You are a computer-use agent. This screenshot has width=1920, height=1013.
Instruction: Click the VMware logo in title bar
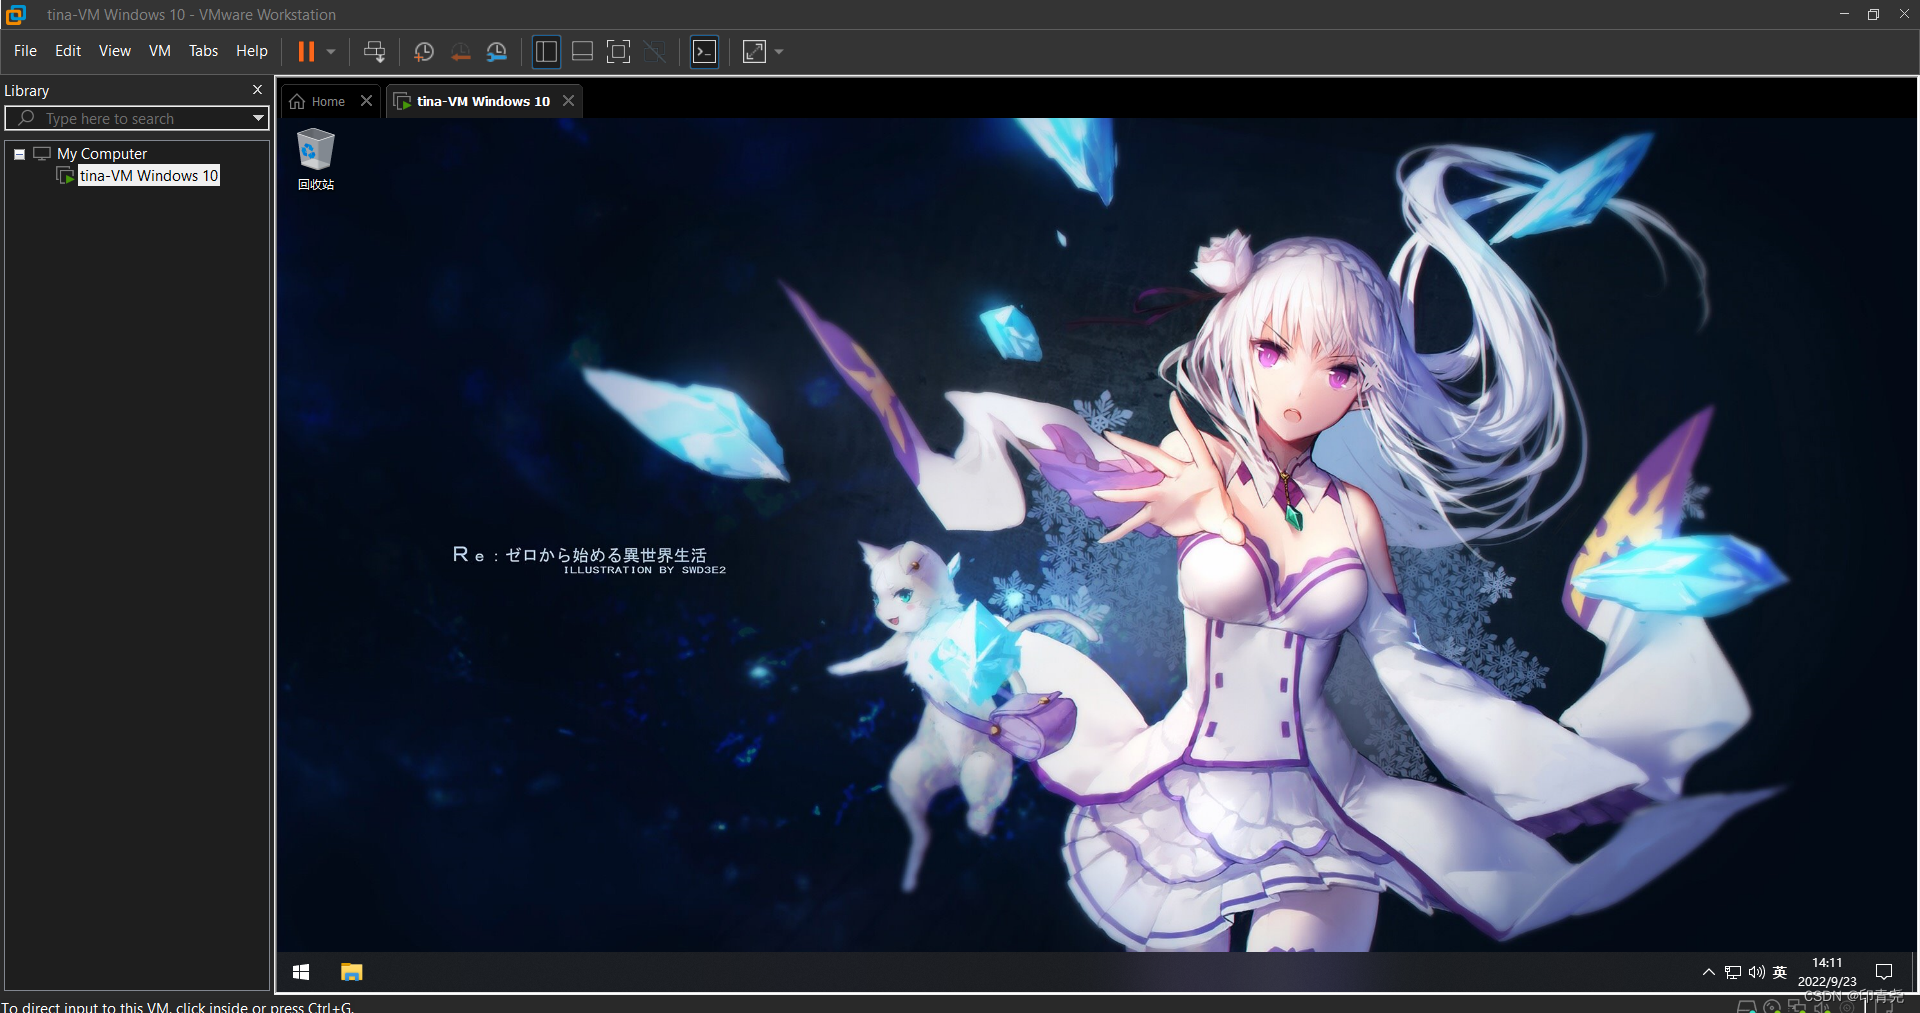click(16, 15)
